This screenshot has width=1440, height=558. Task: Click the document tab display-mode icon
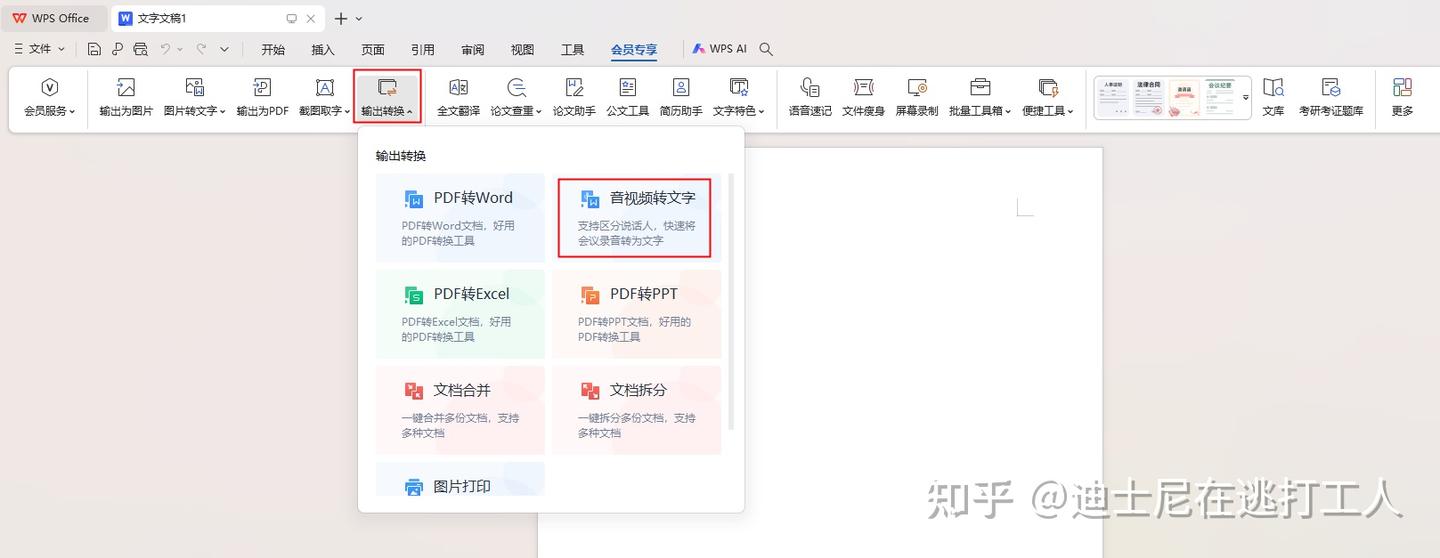coord(291,18)
